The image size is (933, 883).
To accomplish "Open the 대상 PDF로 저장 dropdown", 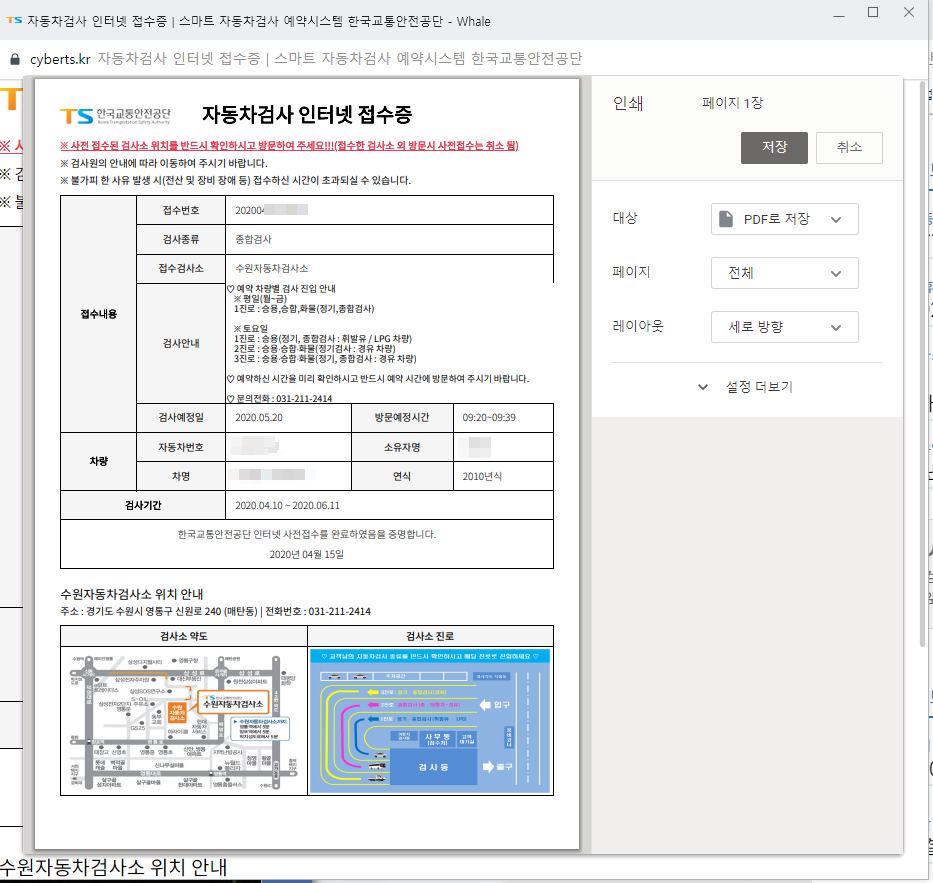I will coord(784,219).
